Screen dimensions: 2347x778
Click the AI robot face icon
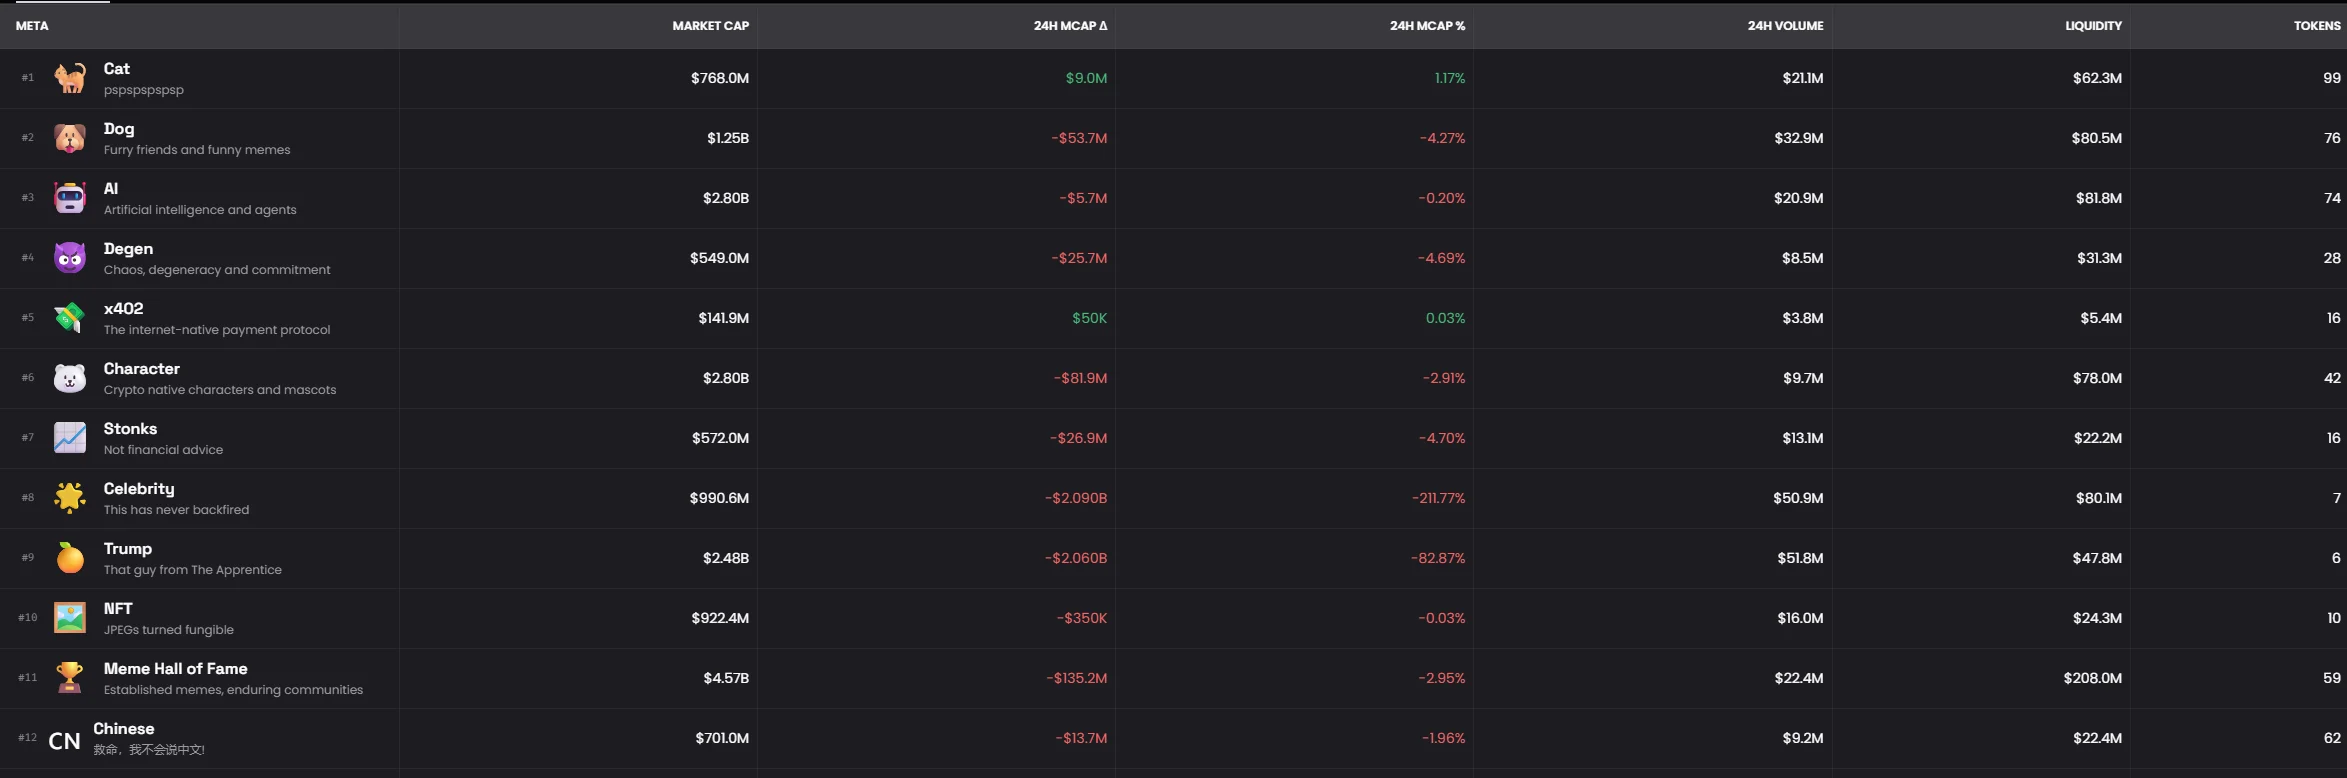[x=70, y=198]
